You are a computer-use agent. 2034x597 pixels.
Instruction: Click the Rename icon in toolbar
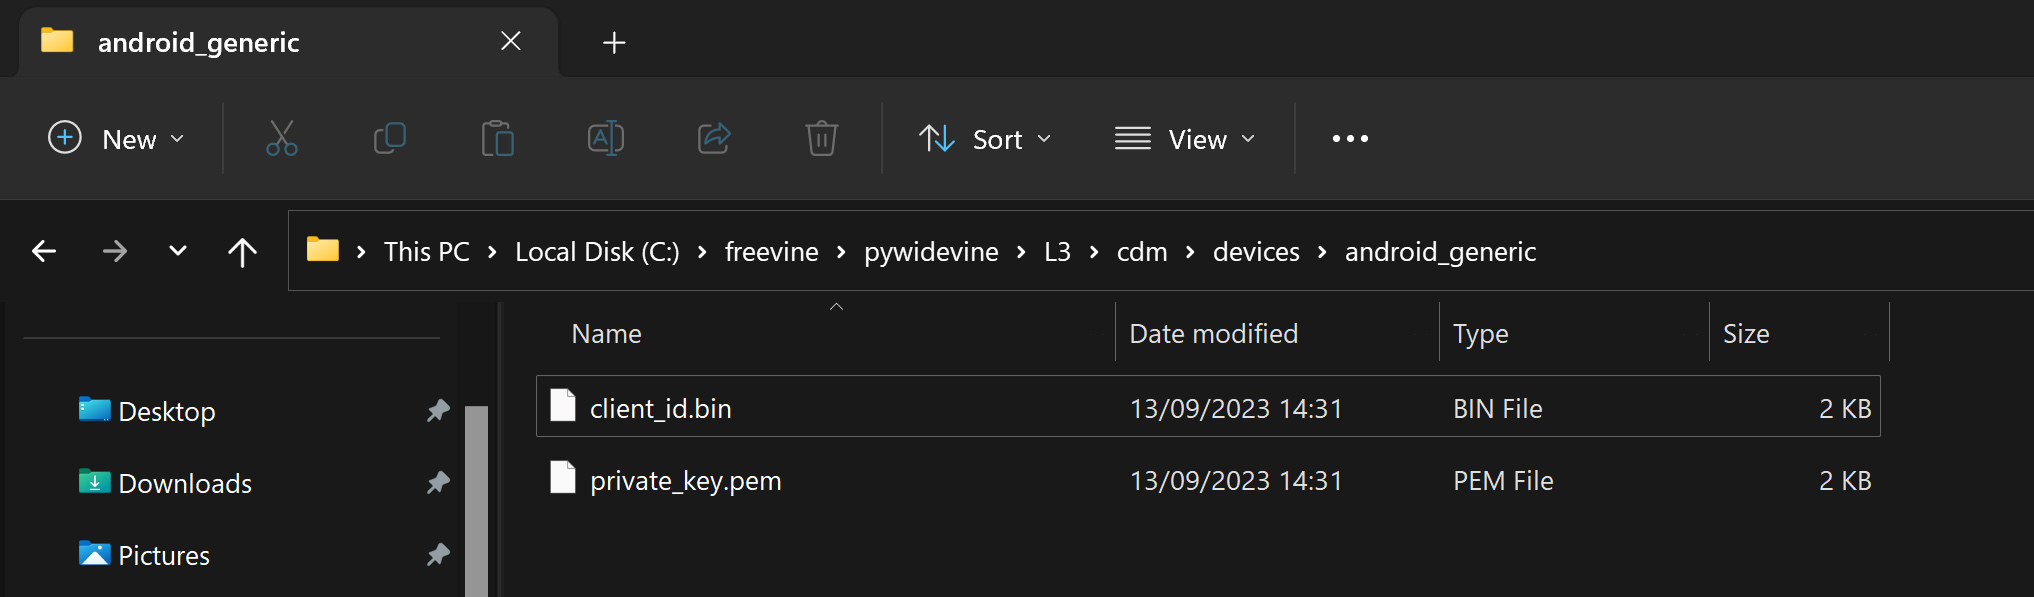pyautogui.click(x=605, y=138)
